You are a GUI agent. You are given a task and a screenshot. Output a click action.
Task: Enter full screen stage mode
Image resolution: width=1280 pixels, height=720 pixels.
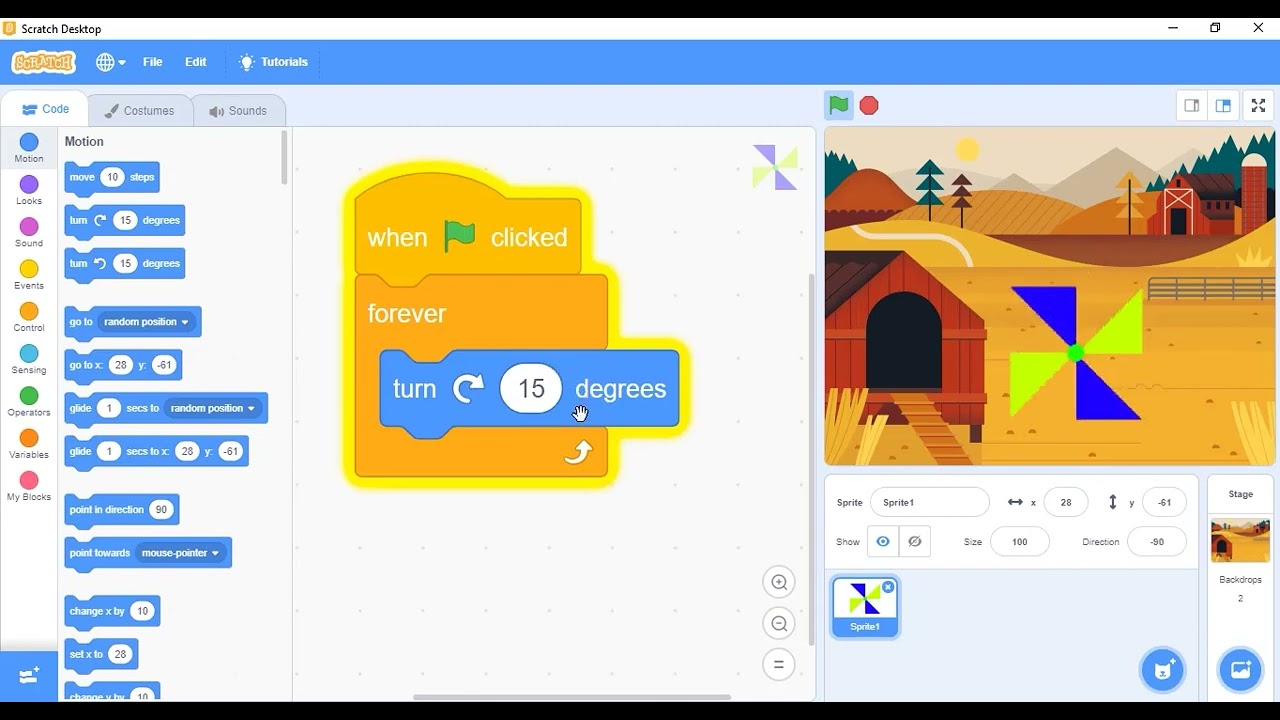1258,105
